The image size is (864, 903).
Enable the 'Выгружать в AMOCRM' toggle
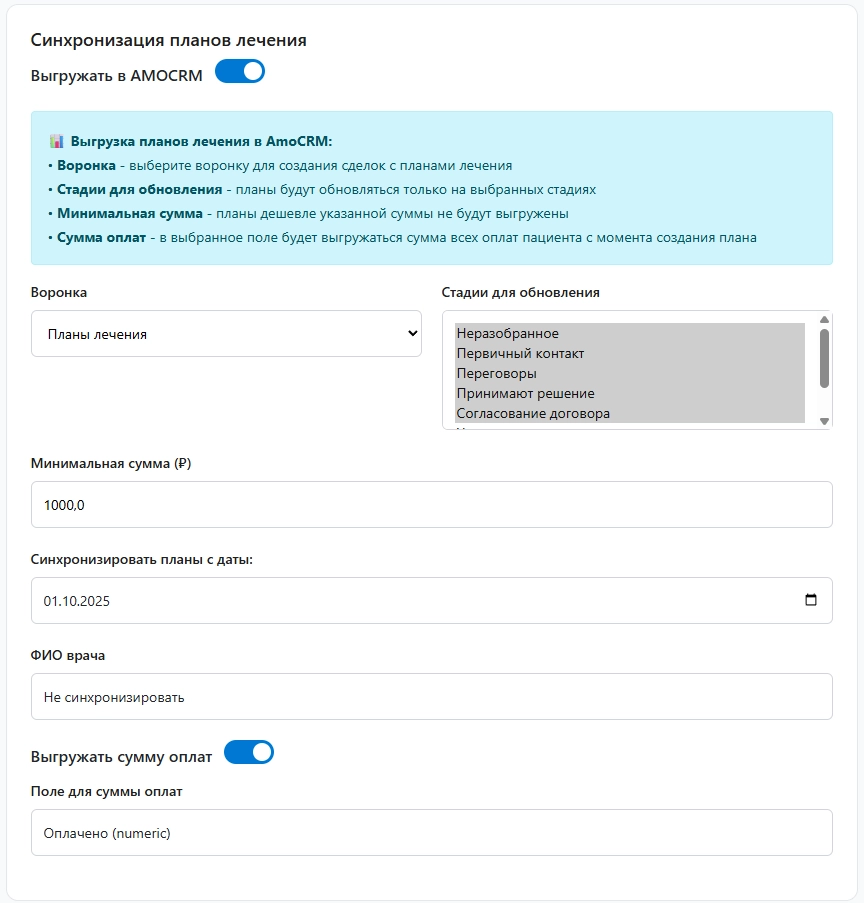tap(239, 71)
